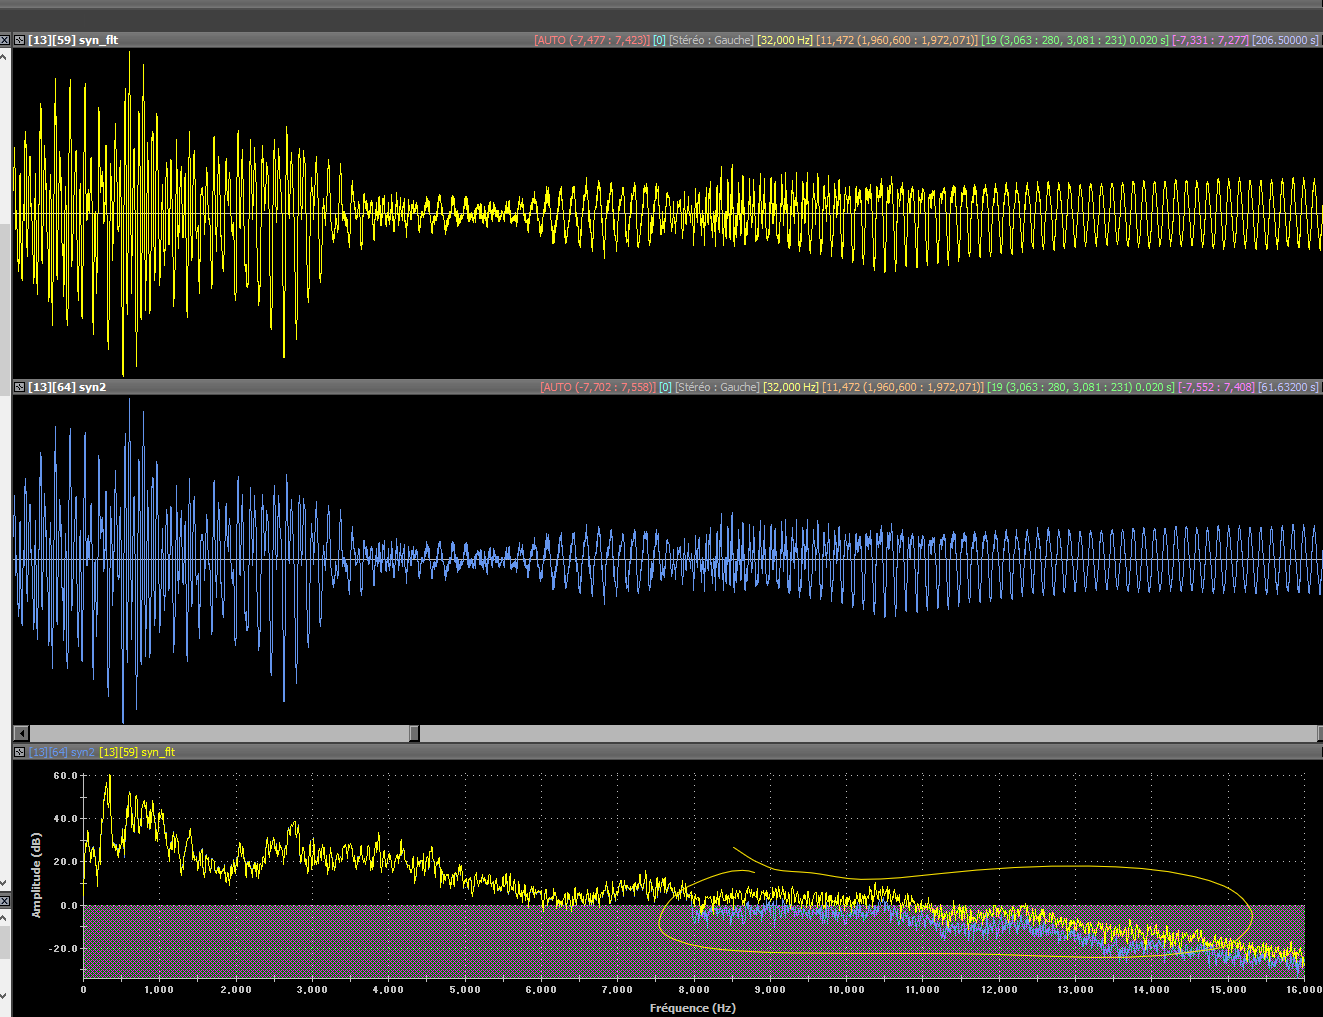Click the 206.50000 s duration in syn_flt header
Screen dimensions: 1323x1017
coord(1286,40)
